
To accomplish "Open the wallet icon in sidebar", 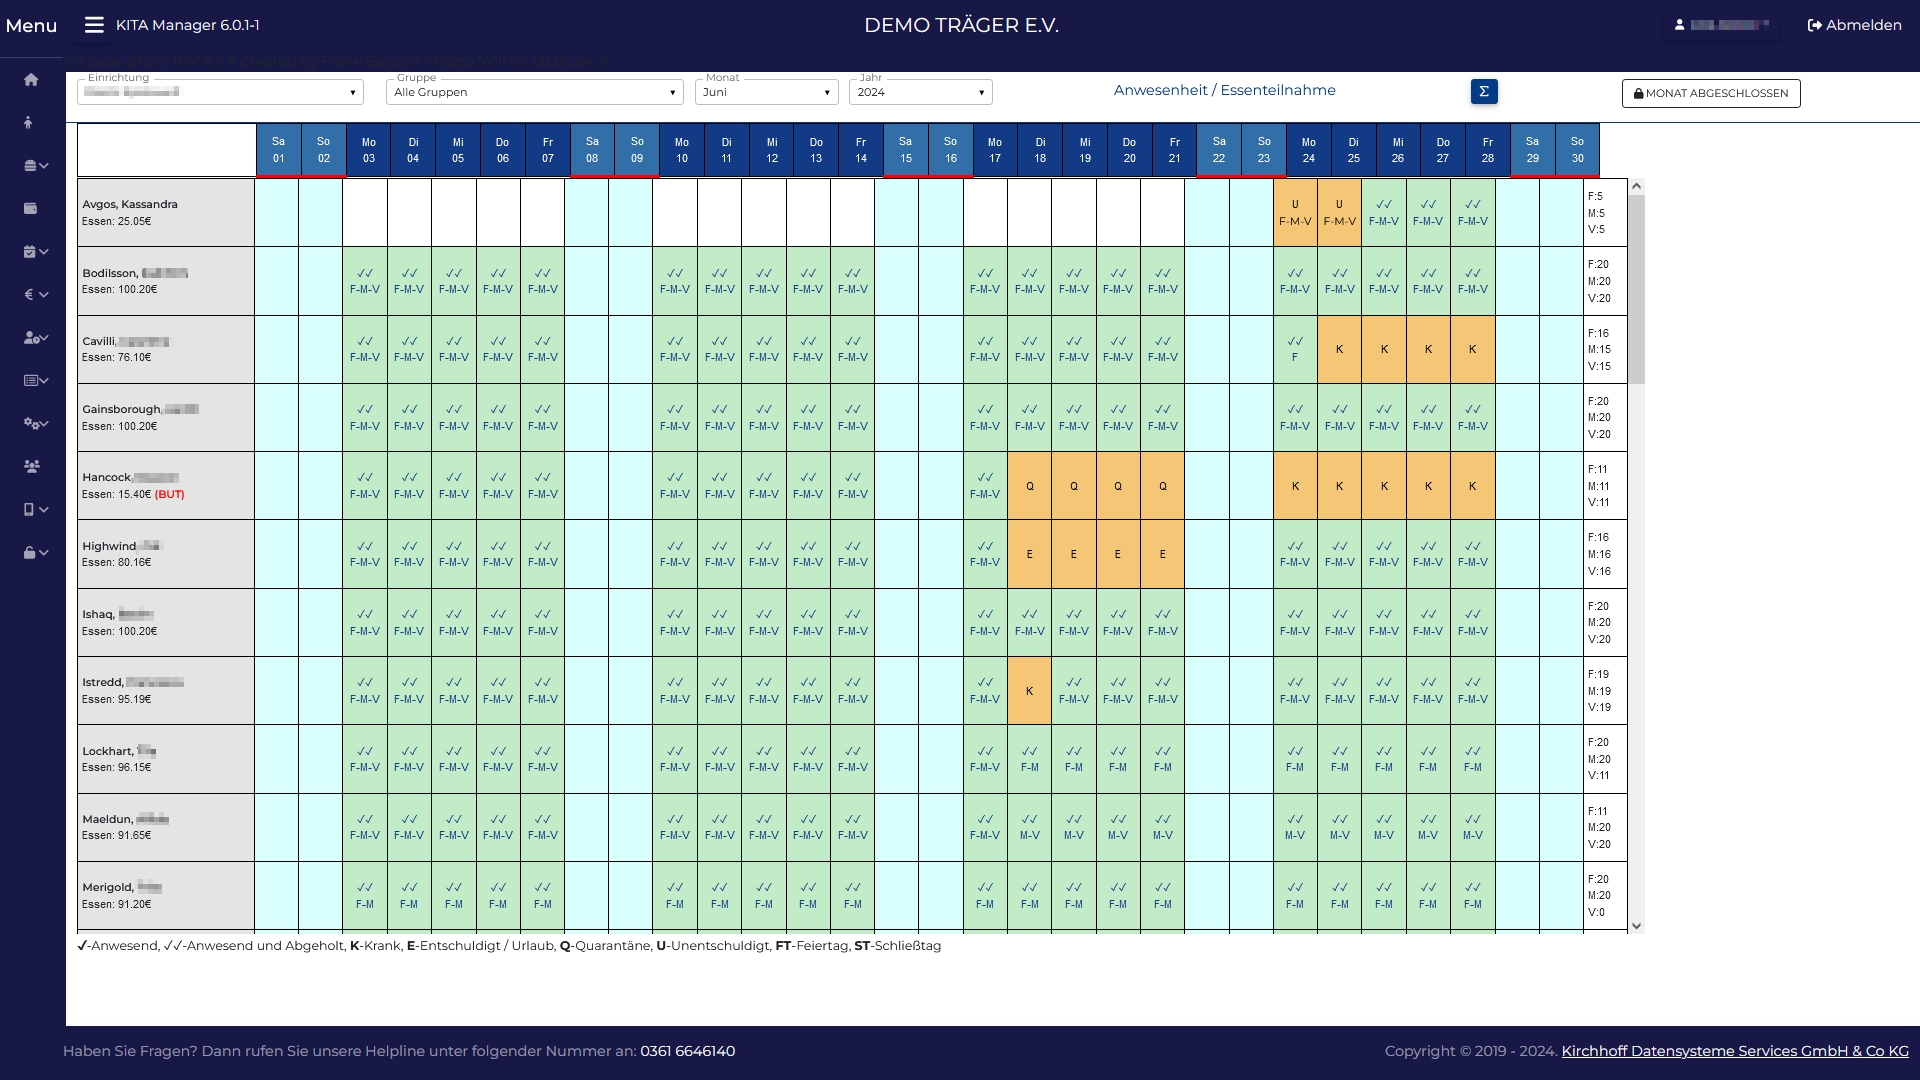I will (x=31, y=209).
